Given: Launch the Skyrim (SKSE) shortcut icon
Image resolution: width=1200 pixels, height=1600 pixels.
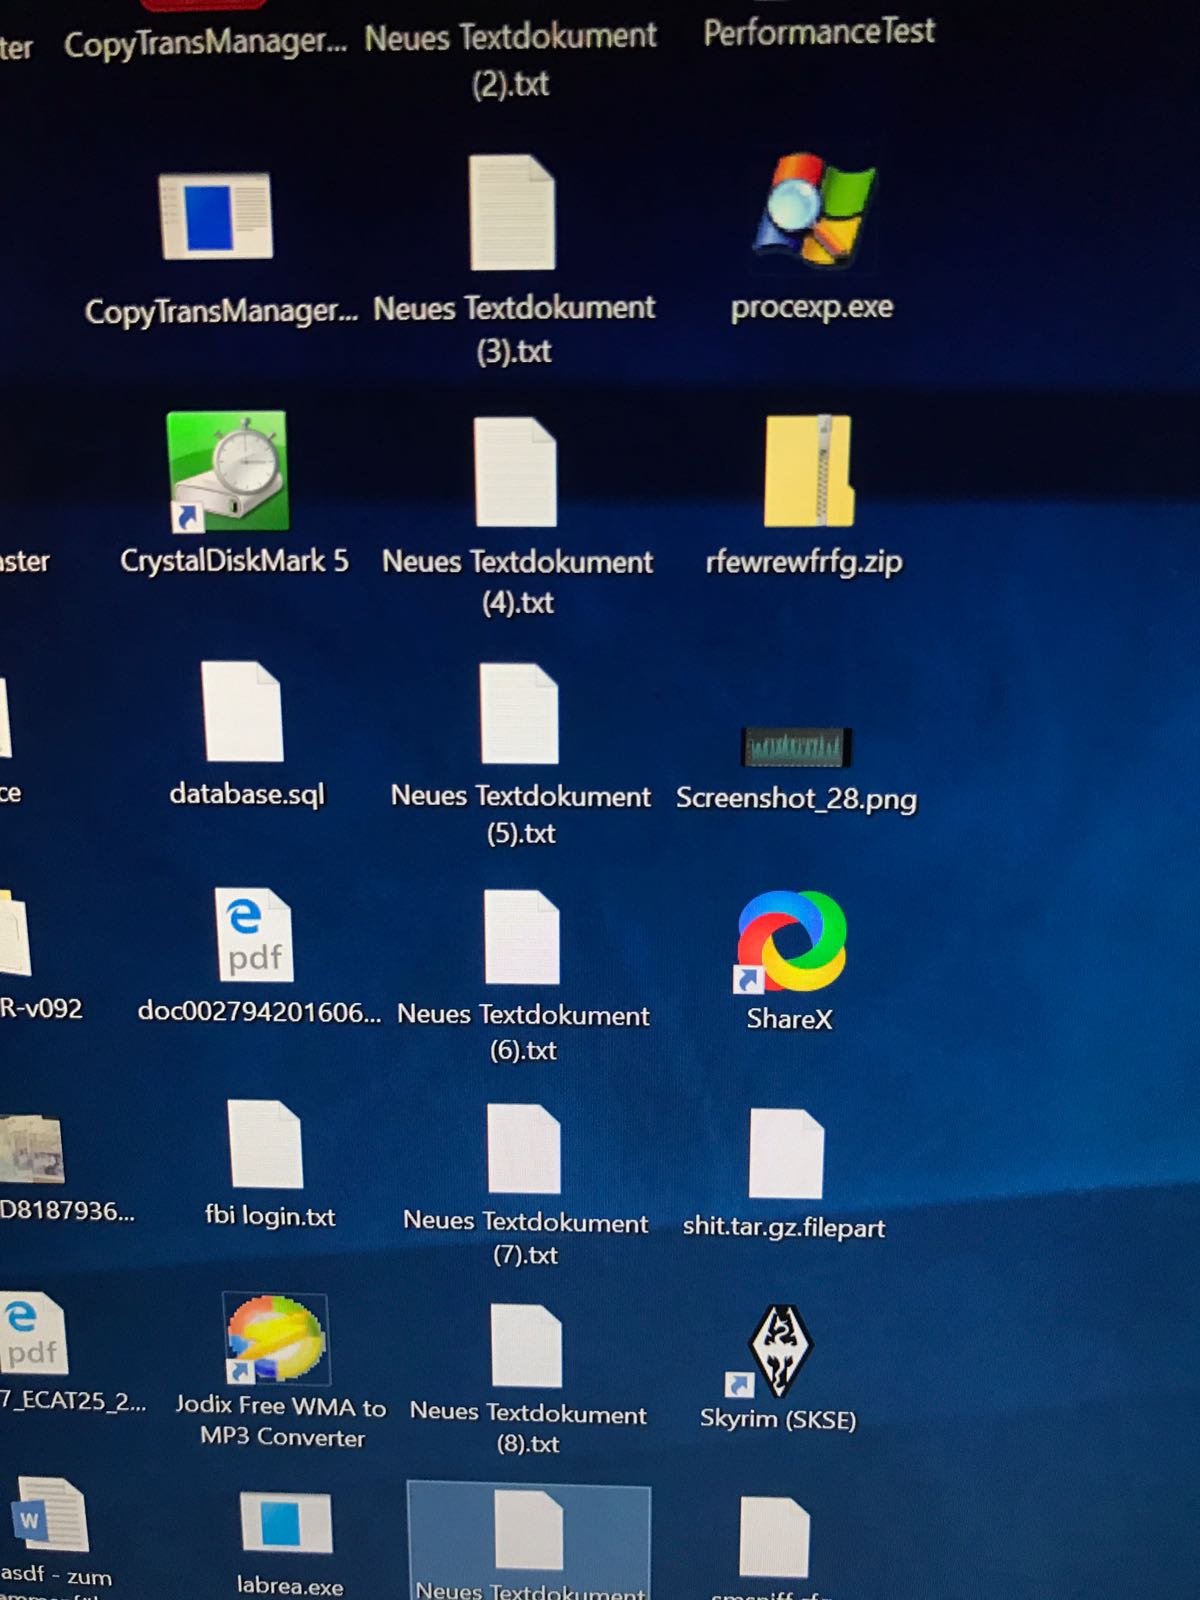Looking at the screenshot, I should tap(770, 1350).
